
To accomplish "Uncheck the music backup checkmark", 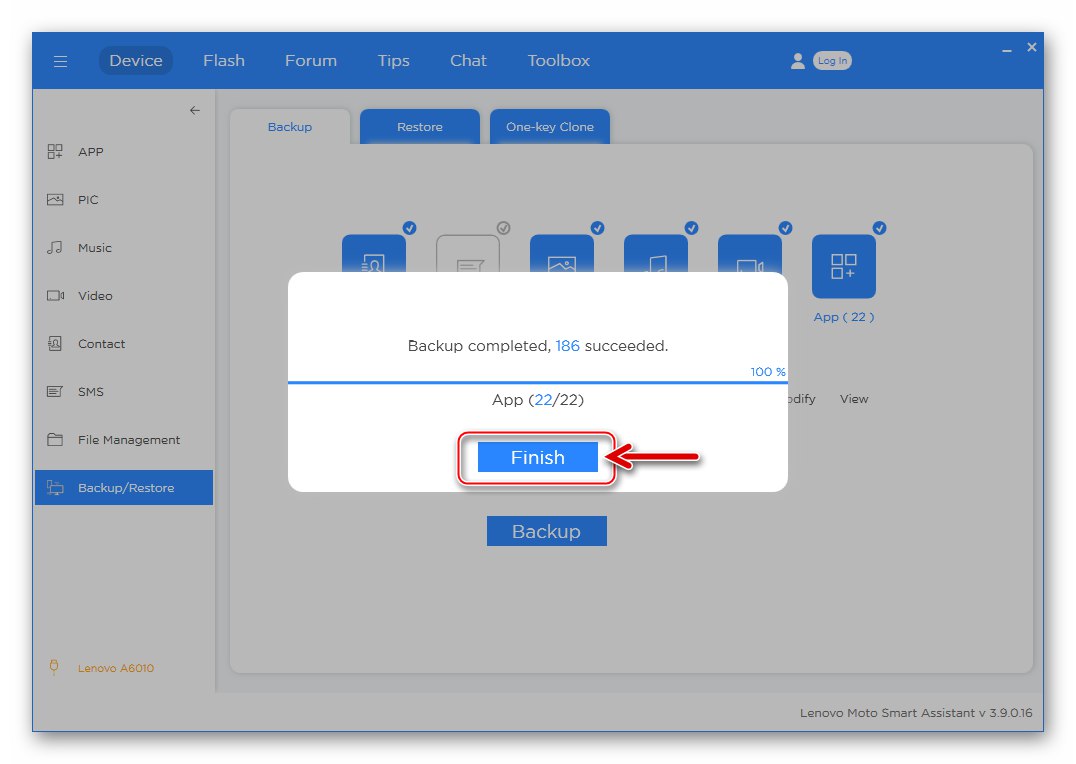I will (692, 228).
